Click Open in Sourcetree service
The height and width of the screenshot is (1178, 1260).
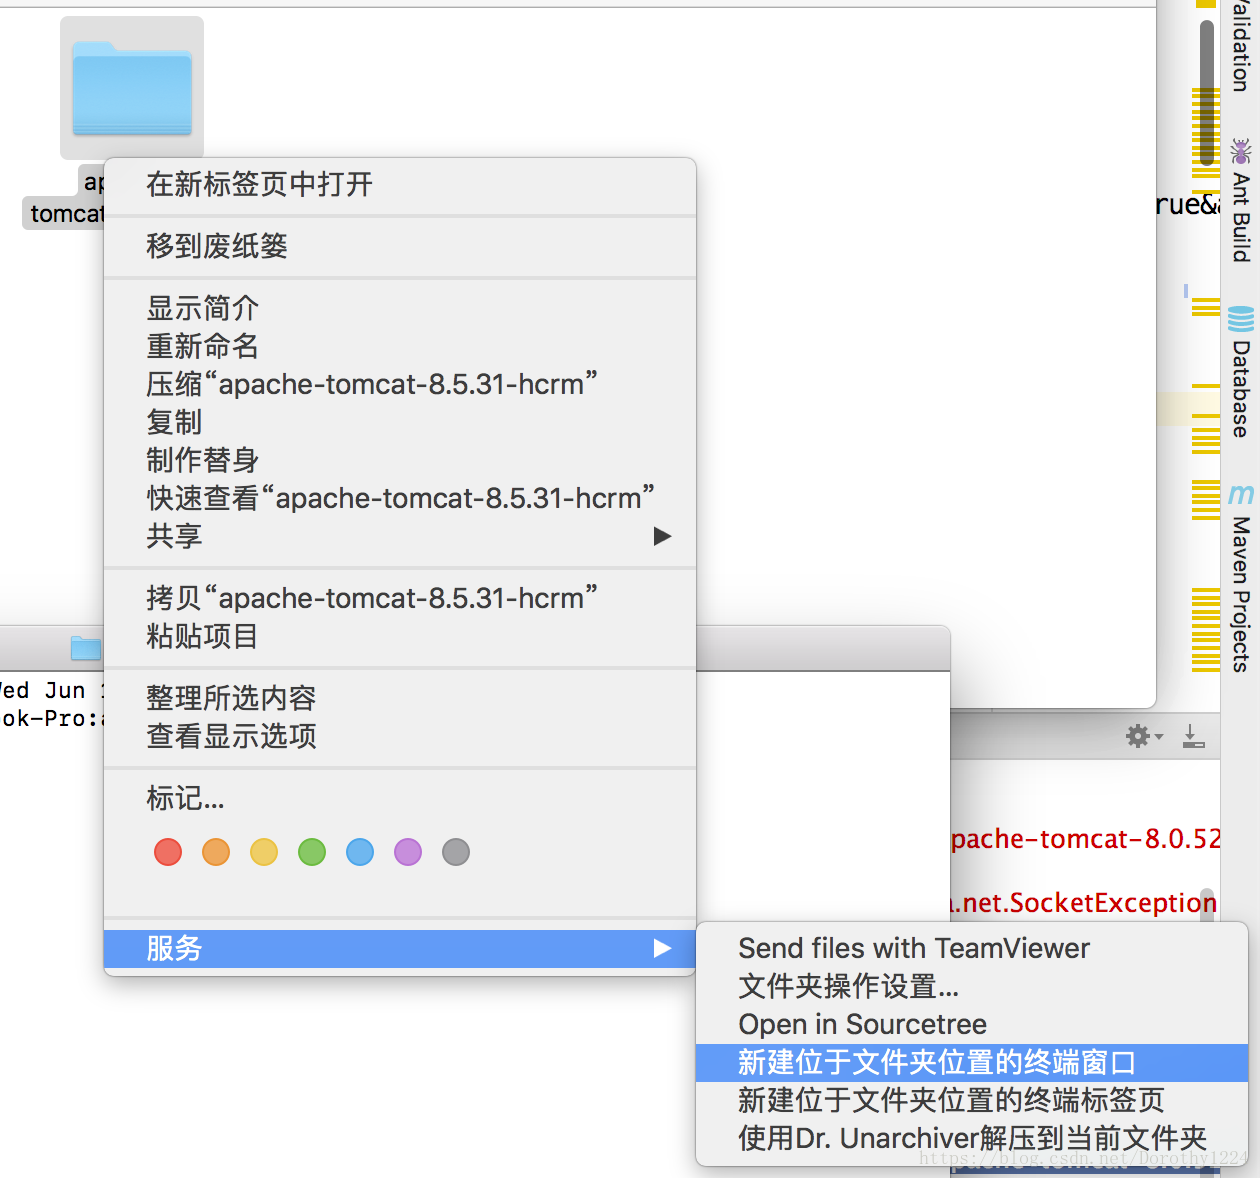coord(862,1024)
